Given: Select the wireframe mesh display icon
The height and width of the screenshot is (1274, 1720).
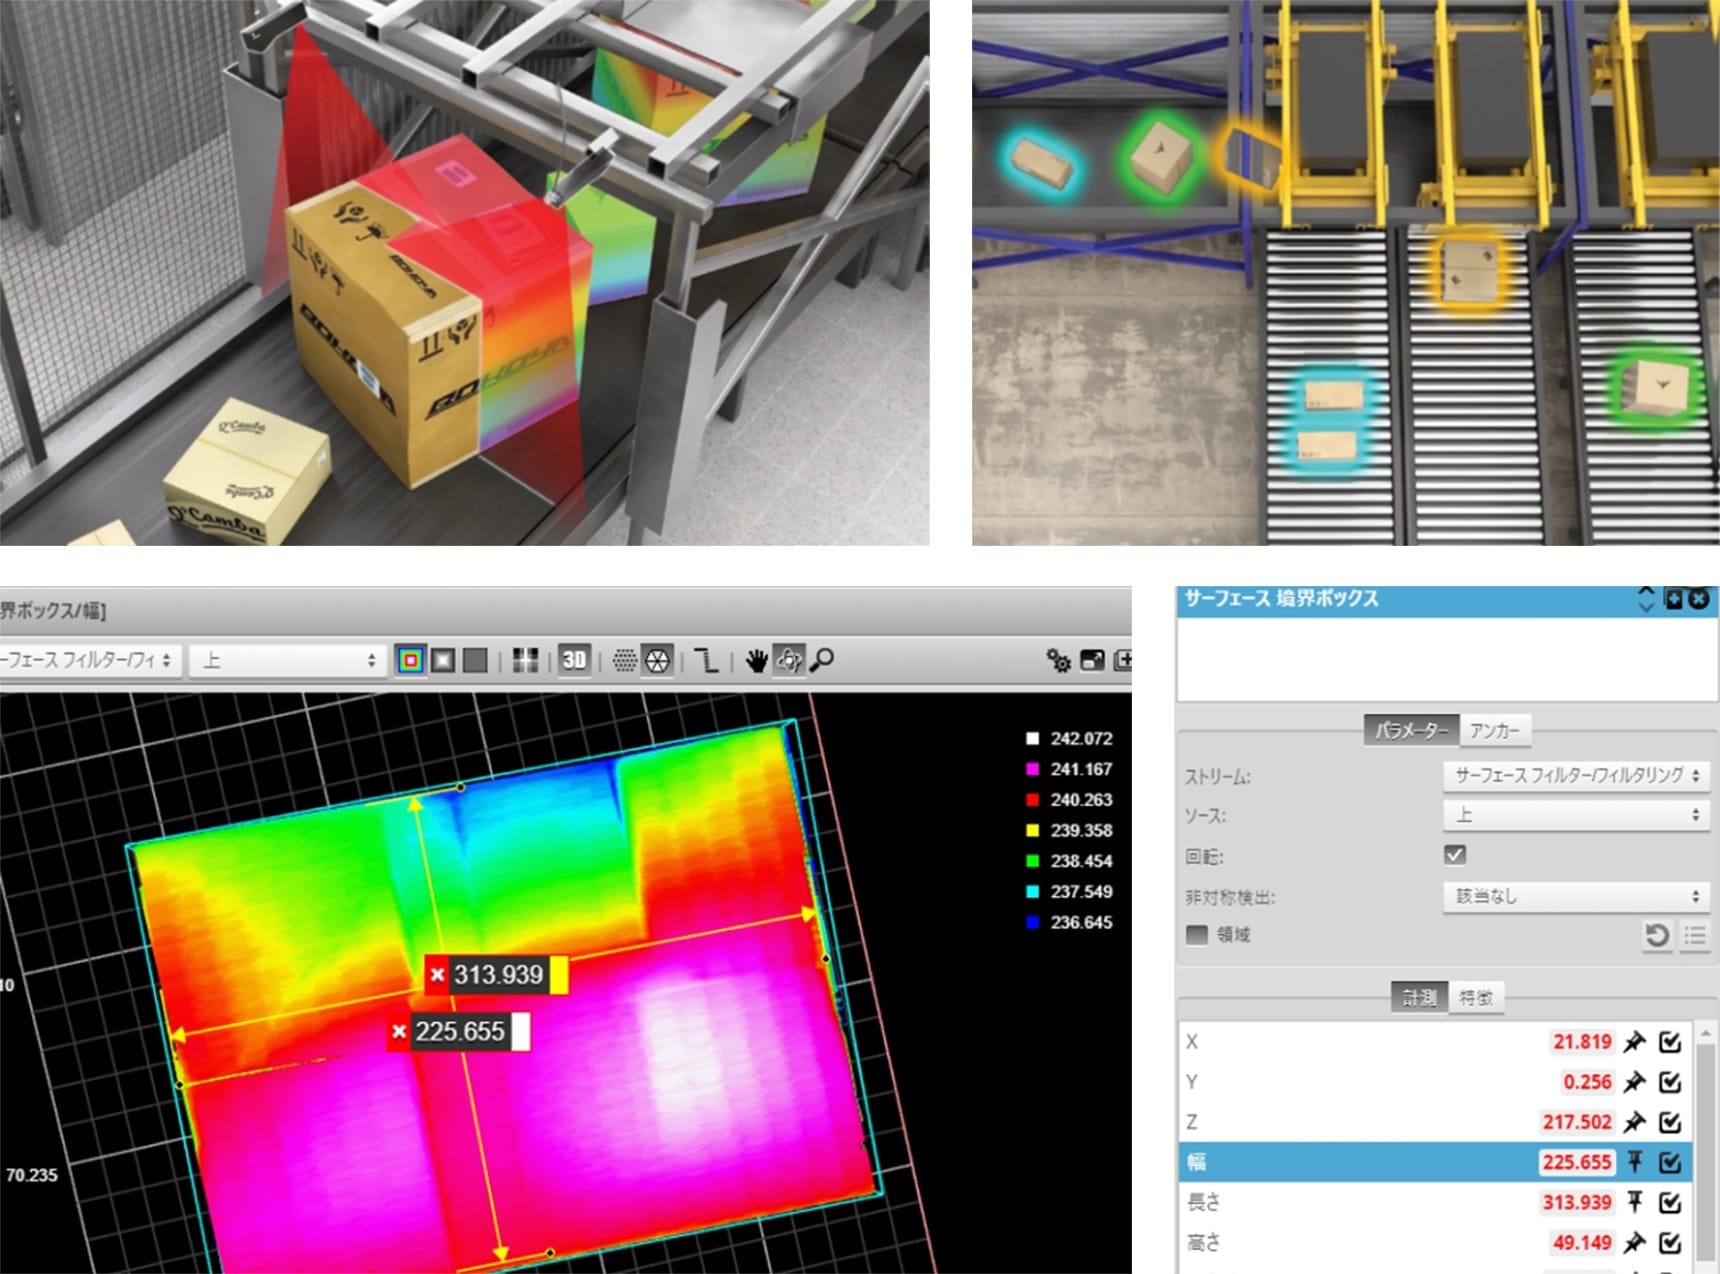Looking at the screenshot, I should (x=657, y=660).
